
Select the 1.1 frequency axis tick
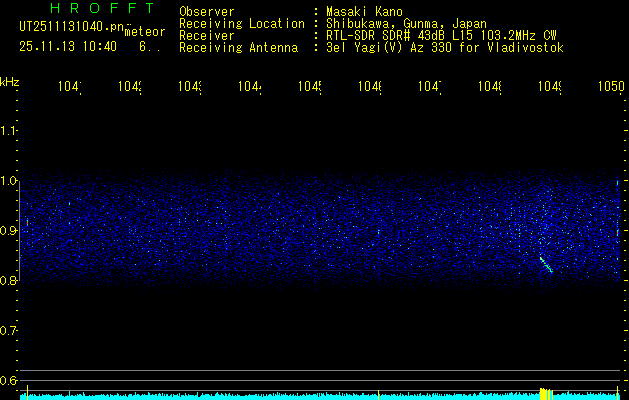pyautogui.click(x=9, y=131)
